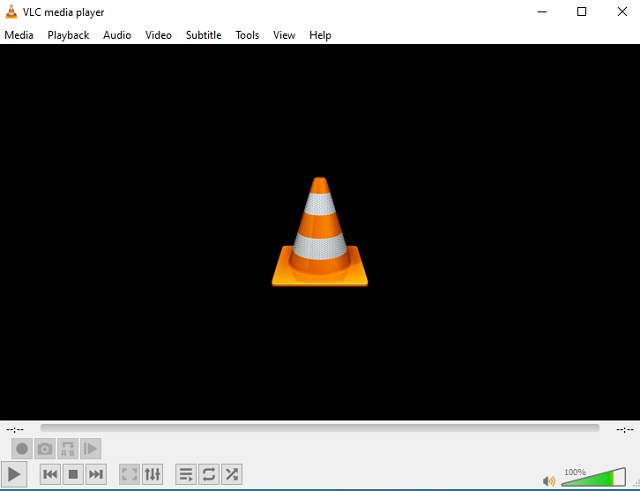Image resolution: width=640 pixels, height=491 pixels.
Task: Show extended settings and effects
Action: pyautogui.click(x=152, y=474)
